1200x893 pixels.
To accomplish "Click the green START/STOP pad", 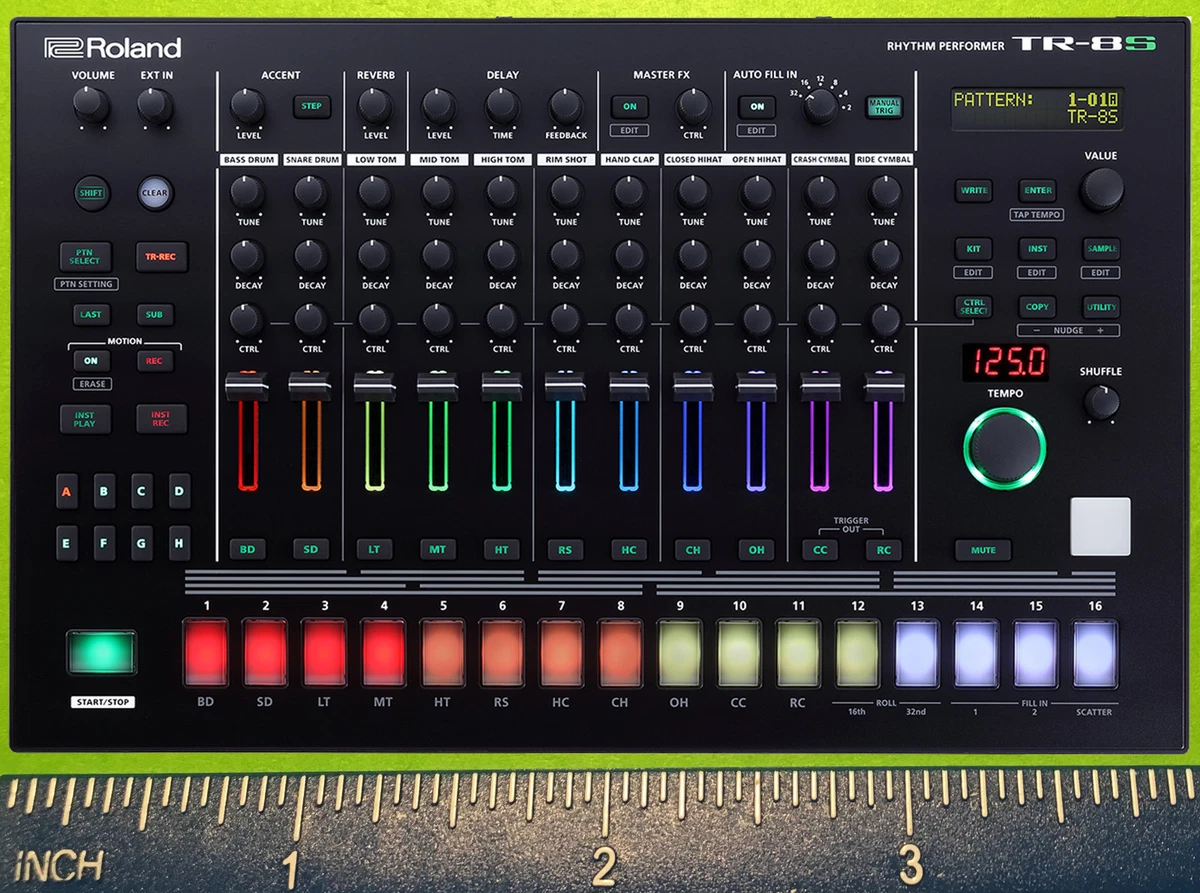I will click(101, 652).
